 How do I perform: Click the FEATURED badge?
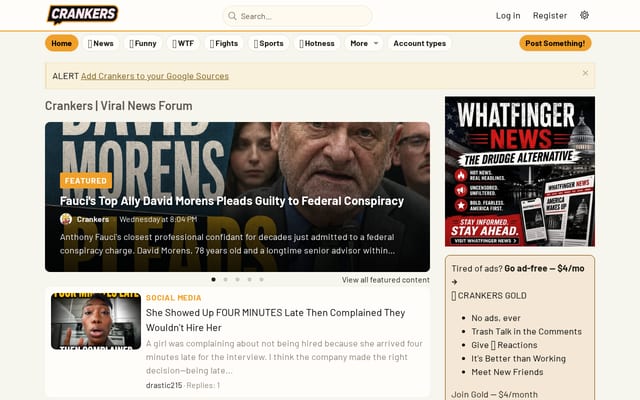tap(86, 180)
